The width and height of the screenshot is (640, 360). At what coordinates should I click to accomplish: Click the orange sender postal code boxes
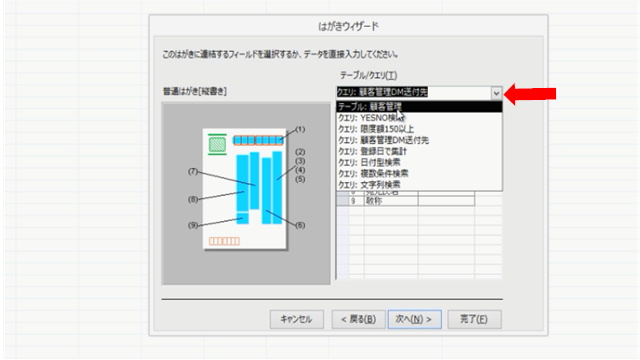point(224,241)
